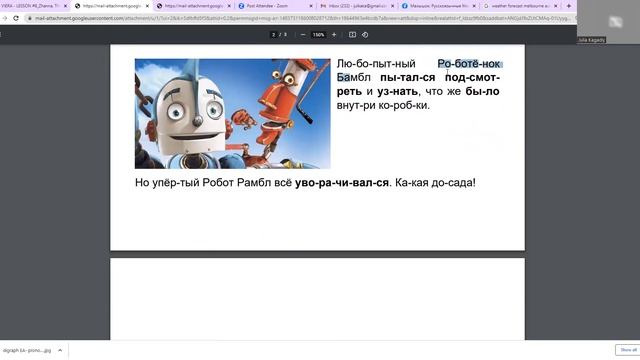Viewport: 640px width, 360px height.
Task: Switch to the second mail-attachment tab
Action: [x=193, y=6]
